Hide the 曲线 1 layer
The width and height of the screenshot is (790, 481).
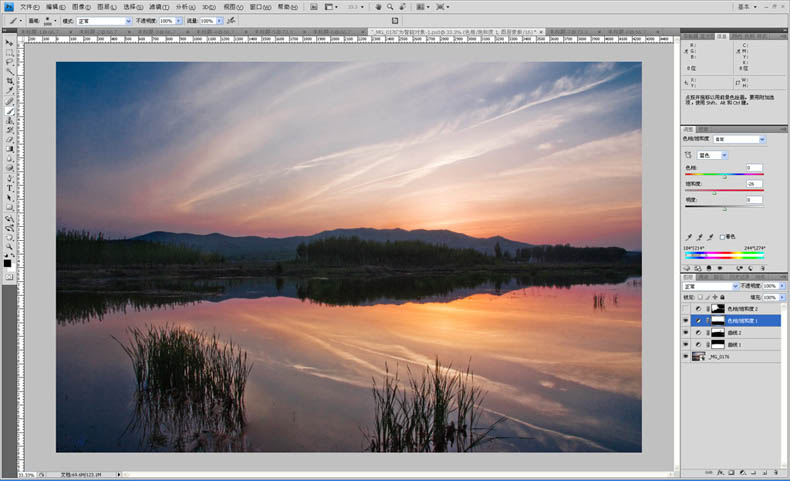coord(686,345)
